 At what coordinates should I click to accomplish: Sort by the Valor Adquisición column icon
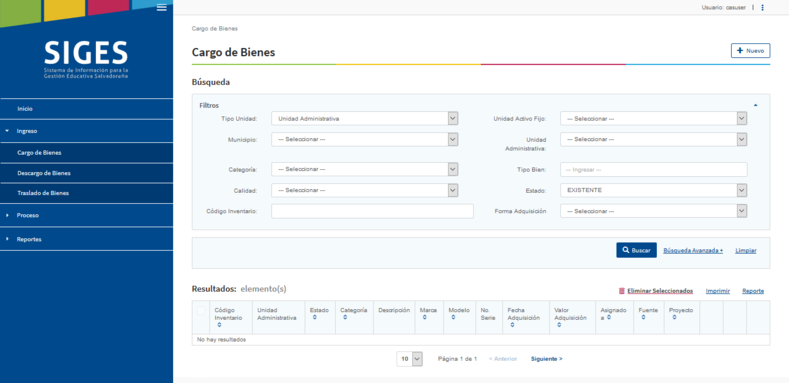[559, 325]
